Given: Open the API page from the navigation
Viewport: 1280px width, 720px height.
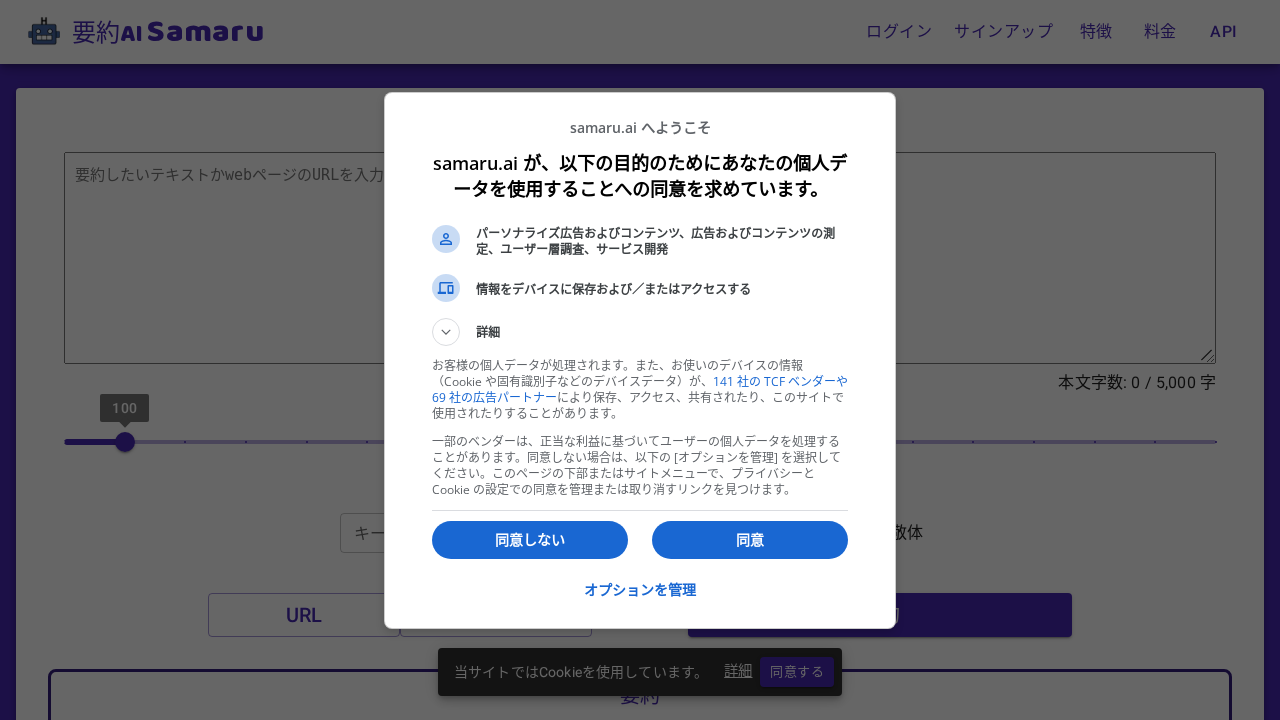Looking at the screenshot, I should pos(1223,31).
